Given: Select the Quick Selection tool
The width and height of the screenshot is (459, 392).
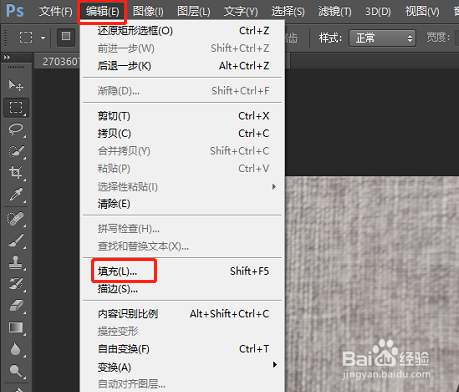Looking at the screenshot, I should click(16, 151).
